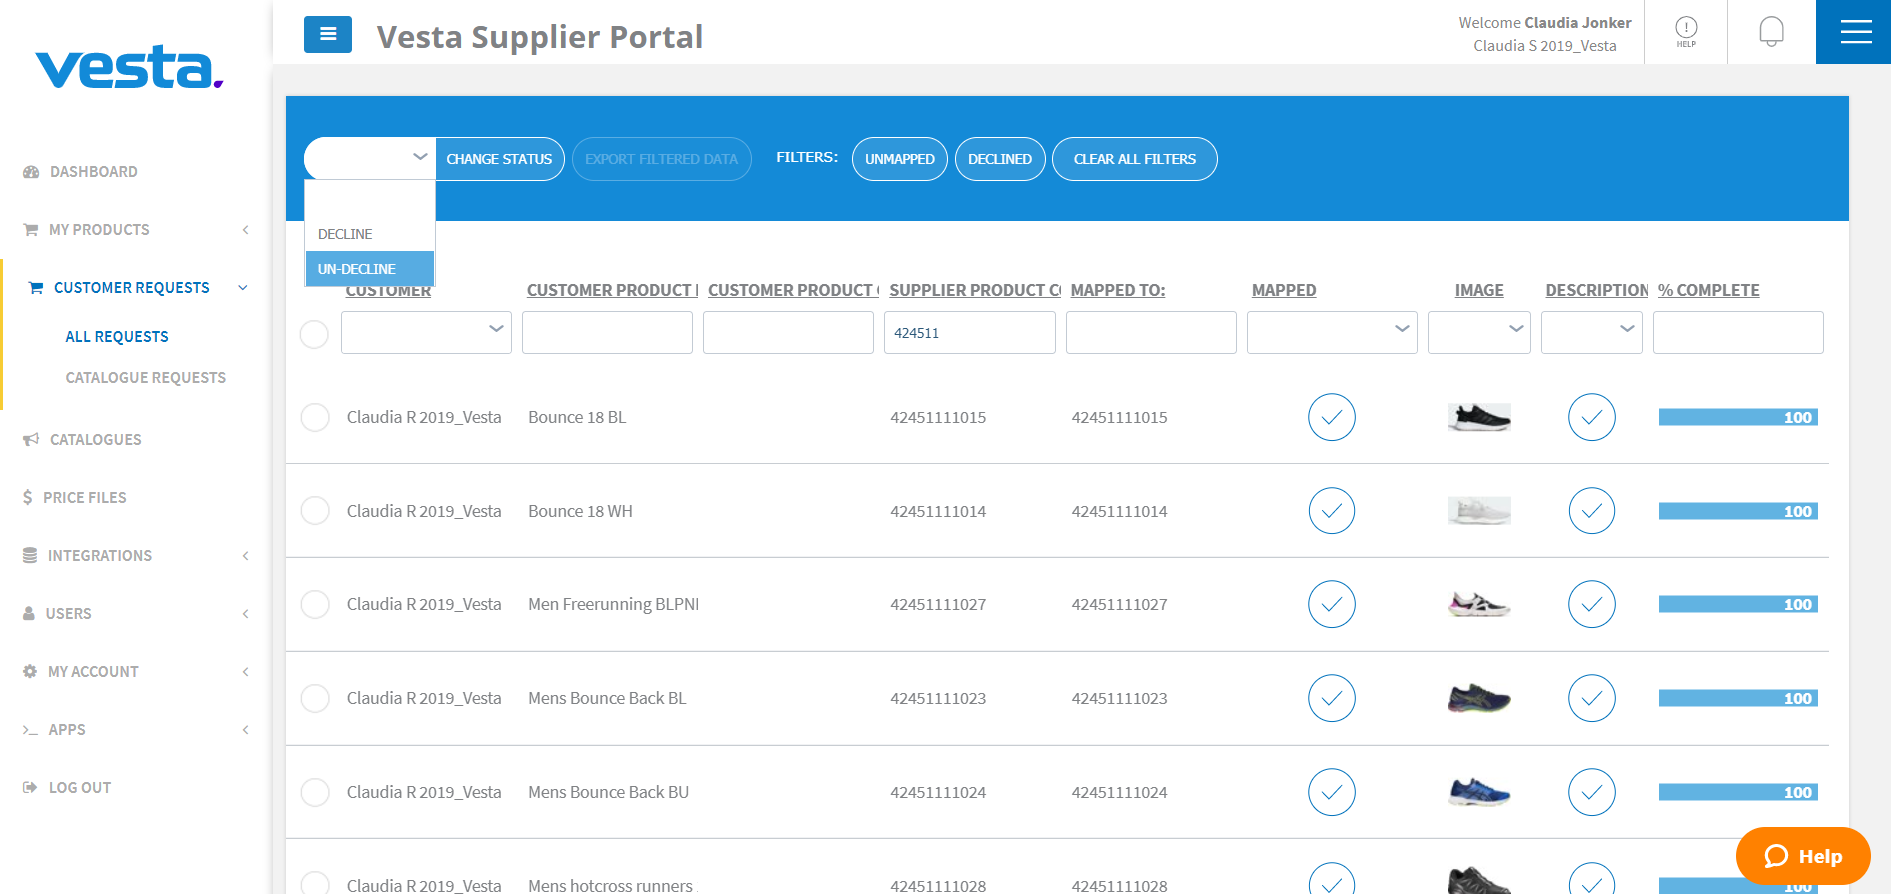
Task: Click the blue sidebar toggle hamburger button
Action: coord(328,35)
